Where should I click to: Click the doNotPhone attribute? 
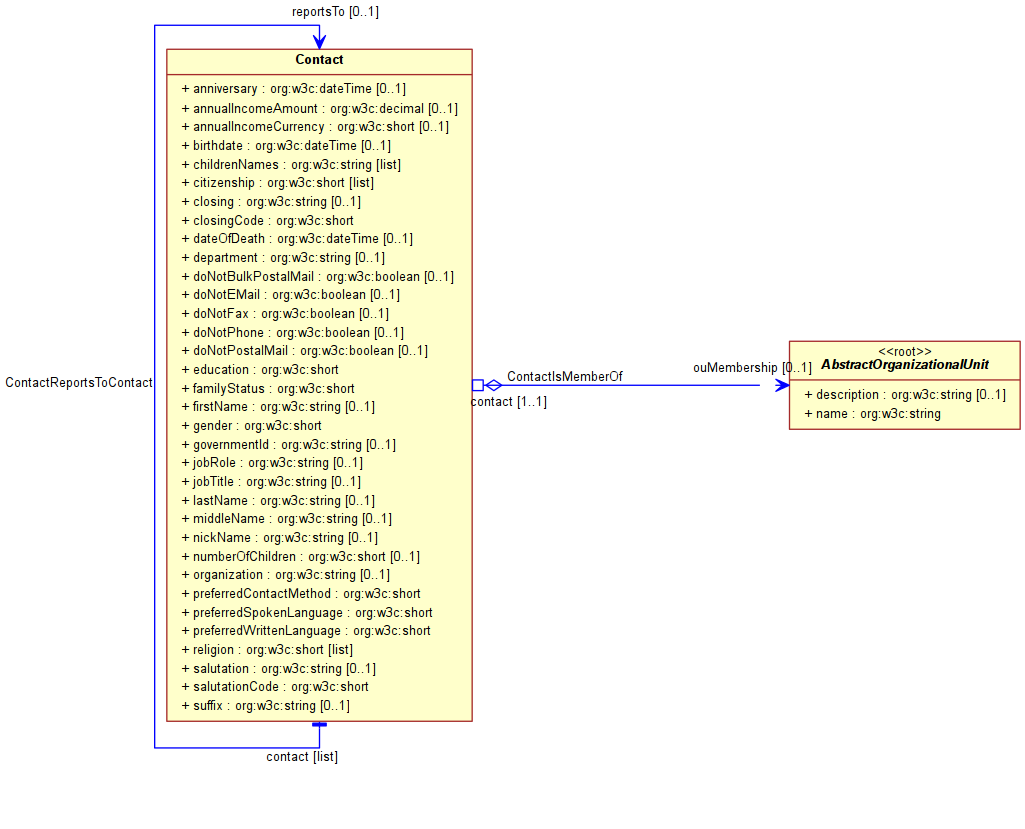(293, 333)
